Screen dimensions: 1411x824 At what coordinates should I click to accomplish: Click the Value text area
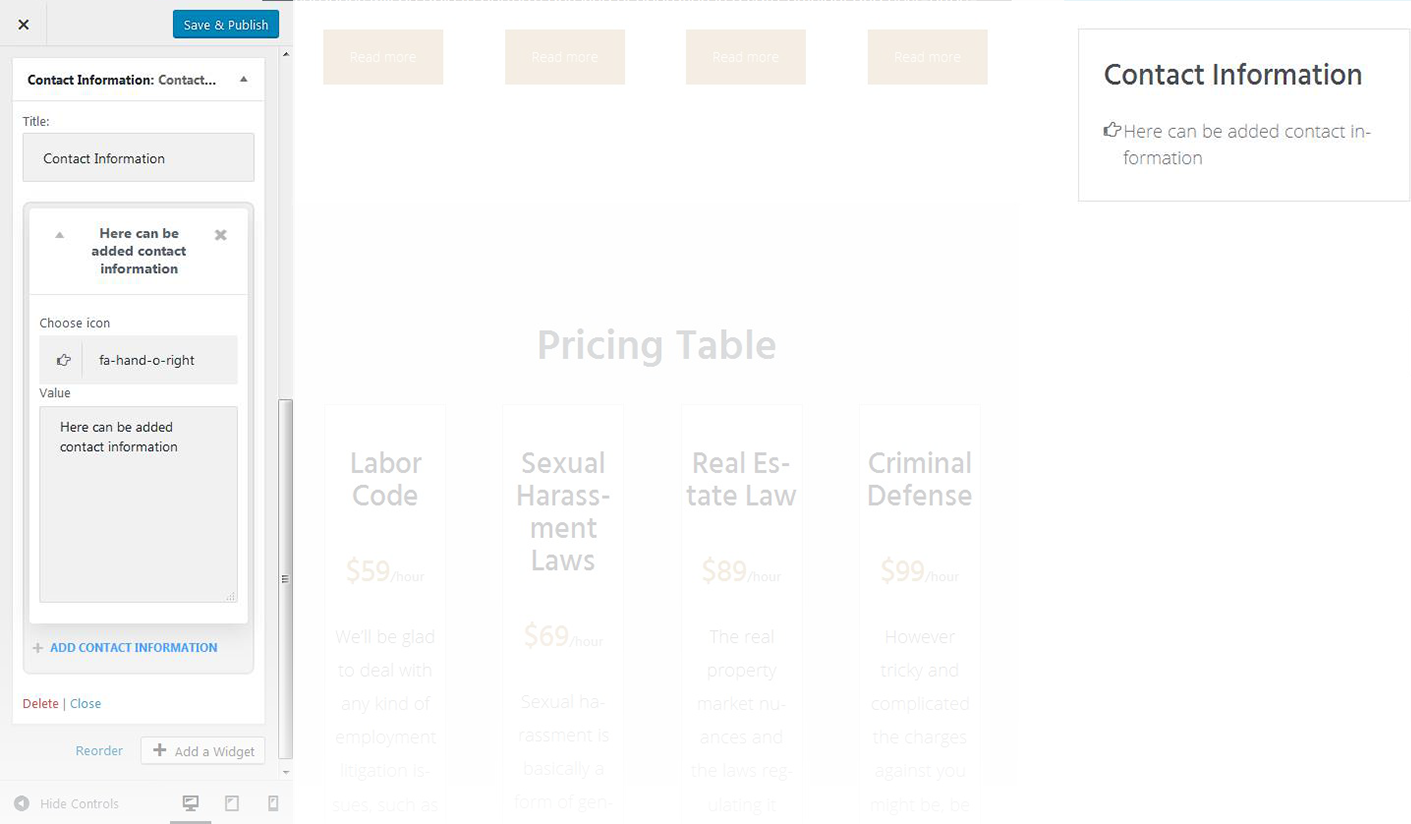(138, 504)
